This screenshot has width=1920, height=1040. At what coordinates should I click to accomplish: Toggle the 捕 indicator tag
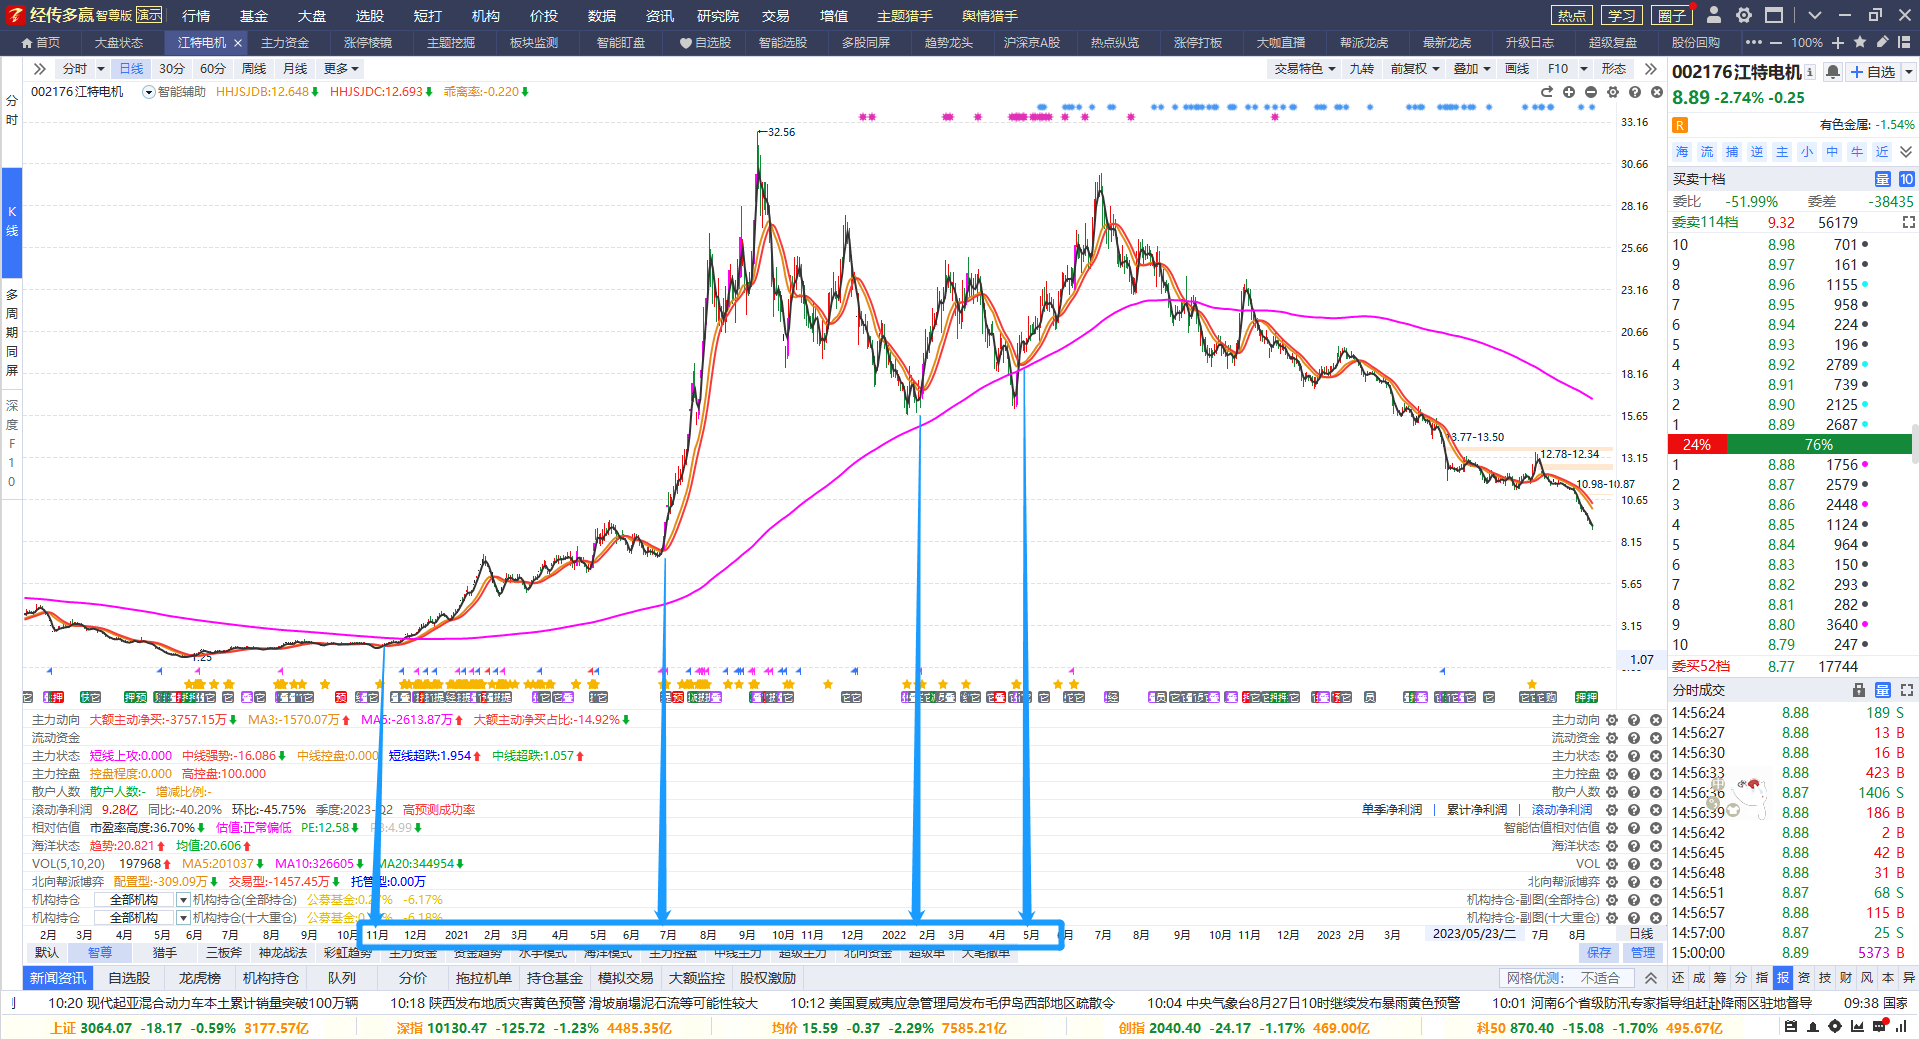coord(1732,152)
